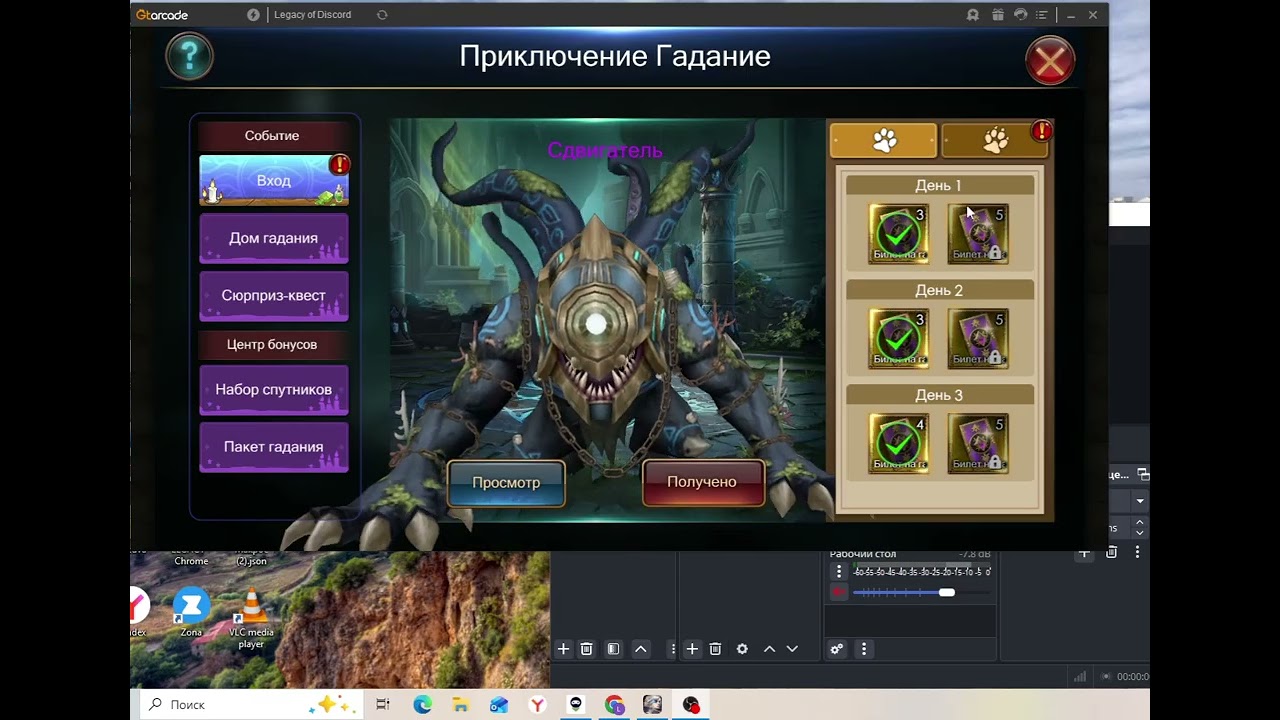Click the Просмотр button
The height and width of the screenshot is (720, 1280).
506,483
